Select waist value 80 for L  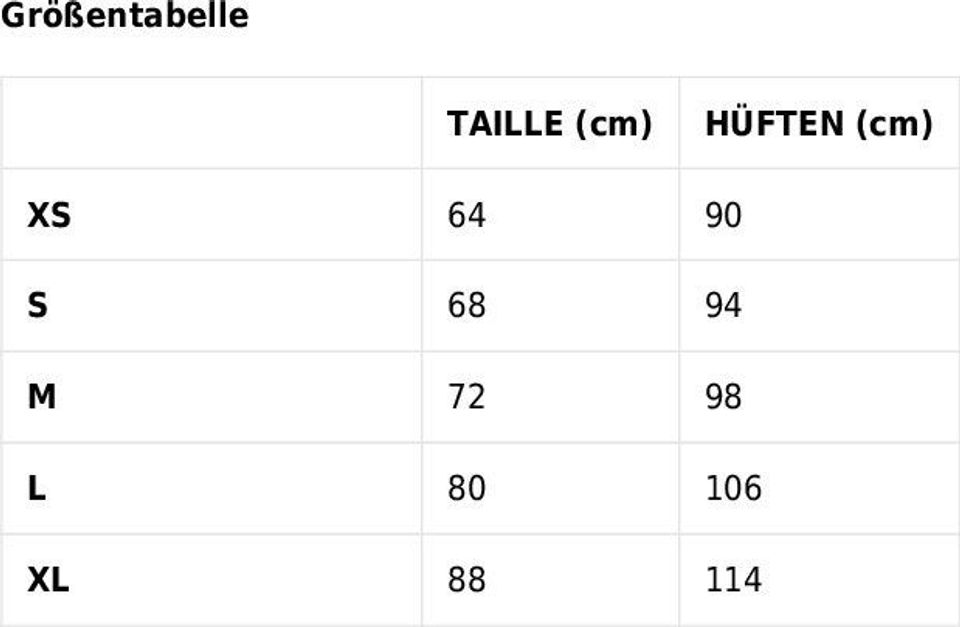(466, 489)
